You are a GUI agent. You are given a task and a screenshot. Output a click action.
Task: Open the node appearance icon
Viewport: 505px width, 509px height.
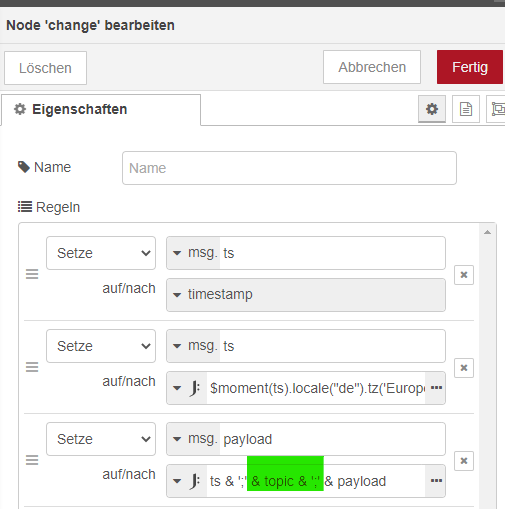498,109
